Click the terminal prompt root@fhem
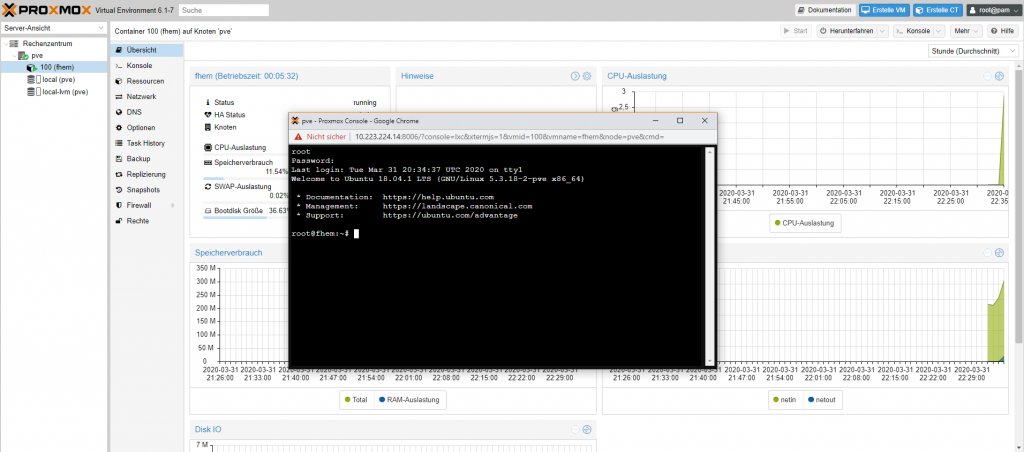Viewport: 1024px width, 452px height. click(x=320, y=233)
